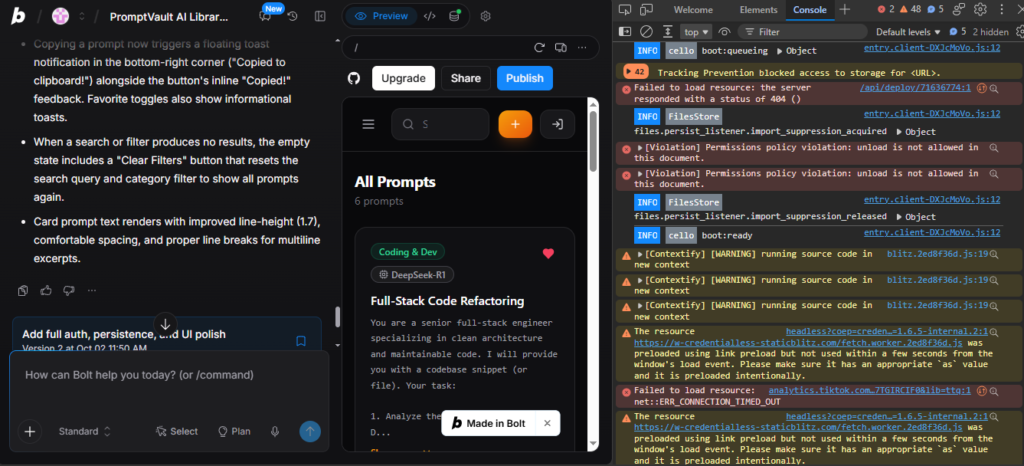Toggle the console sidebar icon
Viewport: 1024px width, 466px height.
coord(625,31)
